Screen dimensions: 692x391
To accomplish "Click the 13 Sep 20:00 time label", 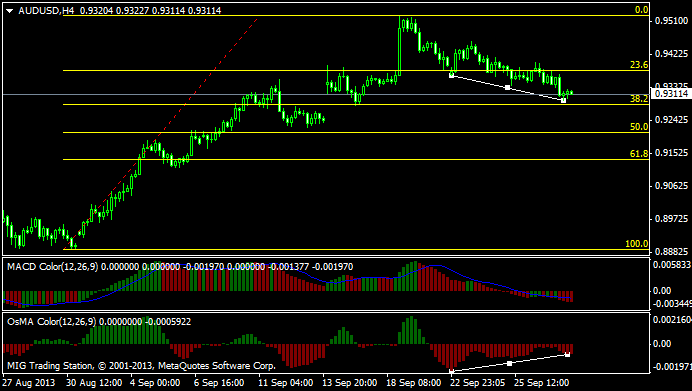I will point(350,383).
